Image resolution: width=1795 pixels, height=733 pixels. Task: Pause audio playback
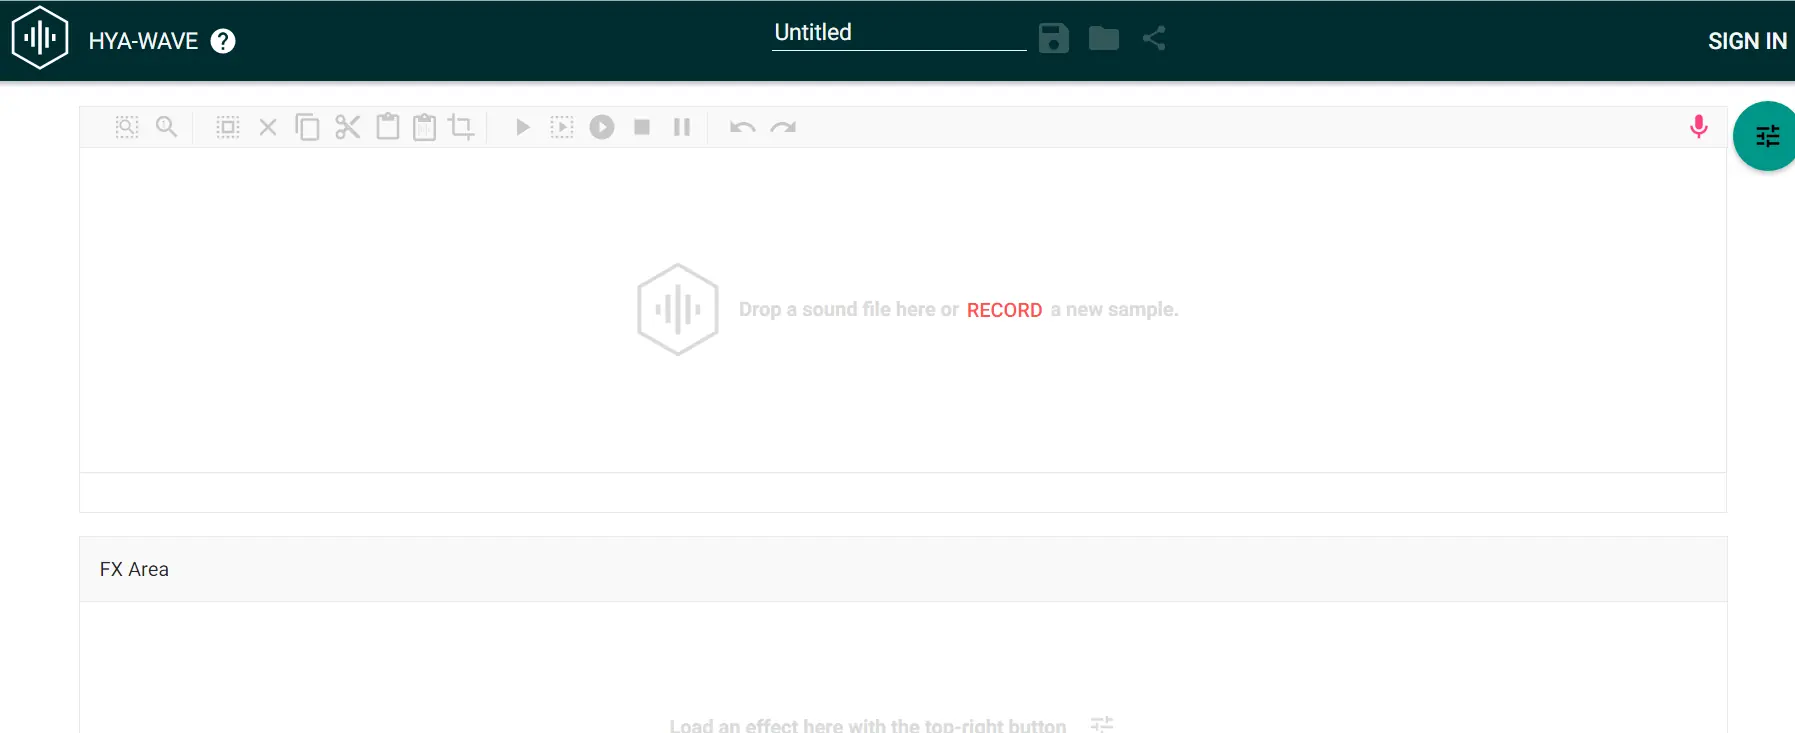(682, 127)
